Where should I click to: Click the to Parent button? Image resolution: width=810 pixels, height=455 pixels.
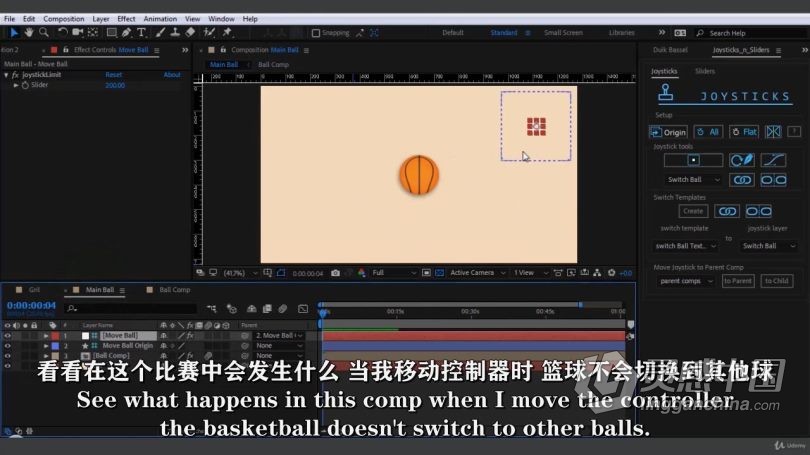[738, 281]
